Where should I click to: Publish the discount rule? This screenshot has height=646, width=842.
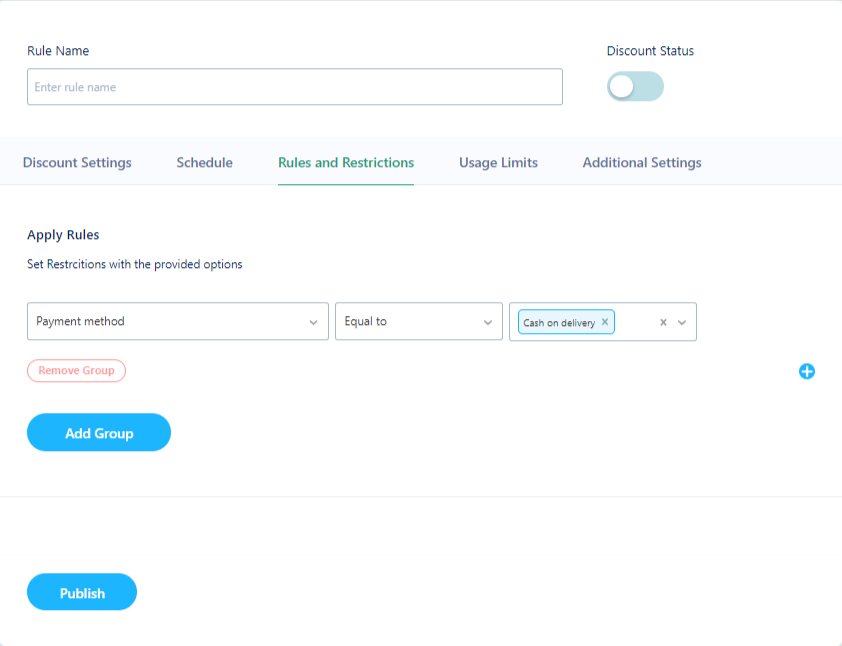[82, 592]
